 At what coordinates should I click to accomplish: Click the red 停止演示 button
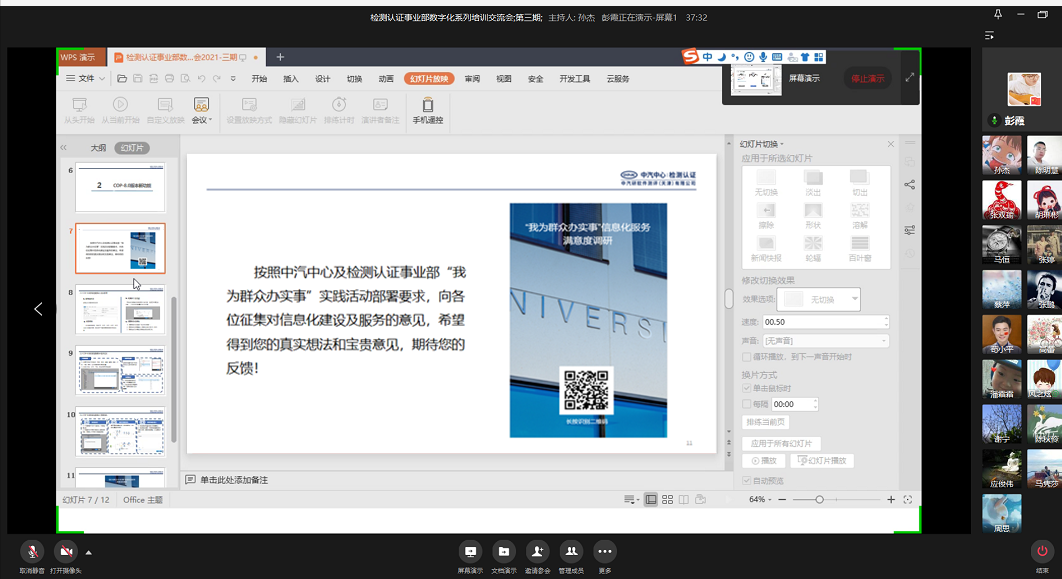coord(868,79)
